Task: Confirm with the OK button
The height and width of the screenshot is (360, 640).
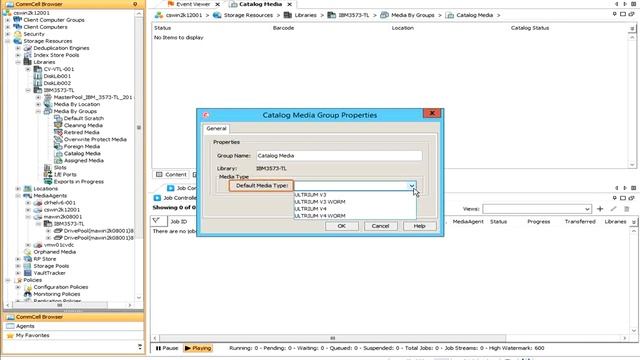Action: tap(342, 226)
